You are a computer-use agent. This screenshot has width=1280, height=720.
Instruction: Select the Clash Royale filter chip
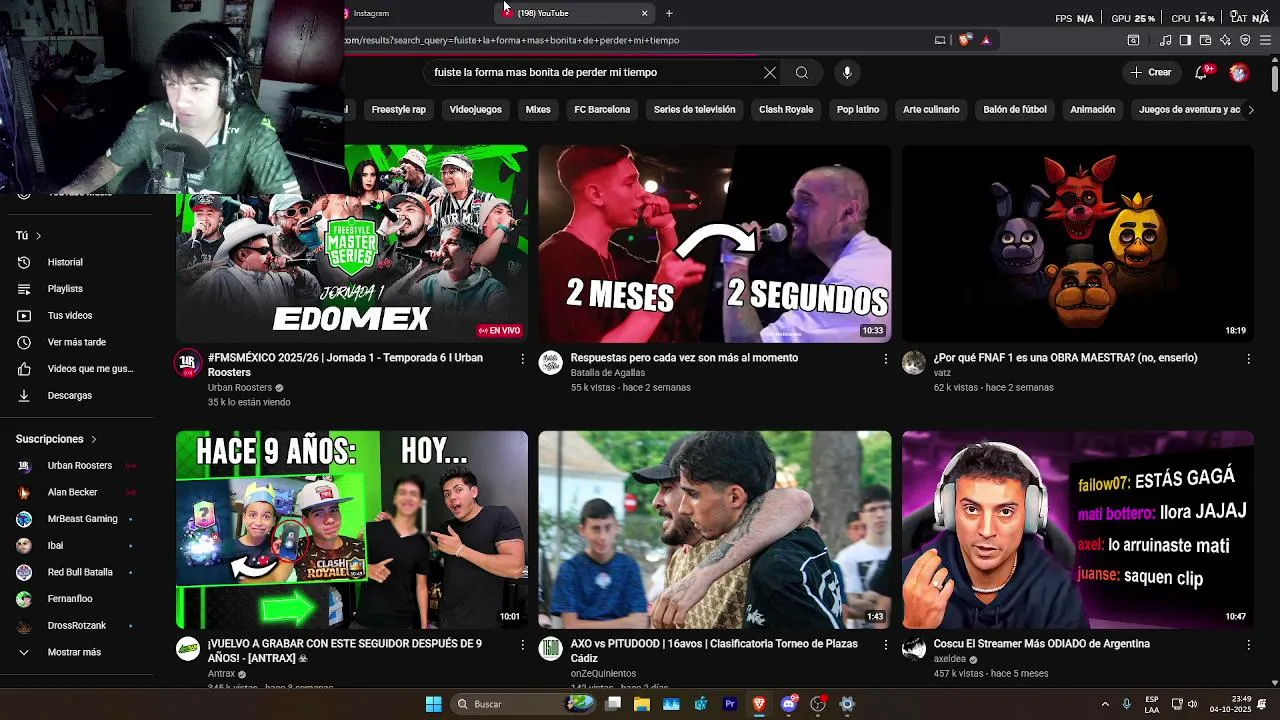coord(786,110)
